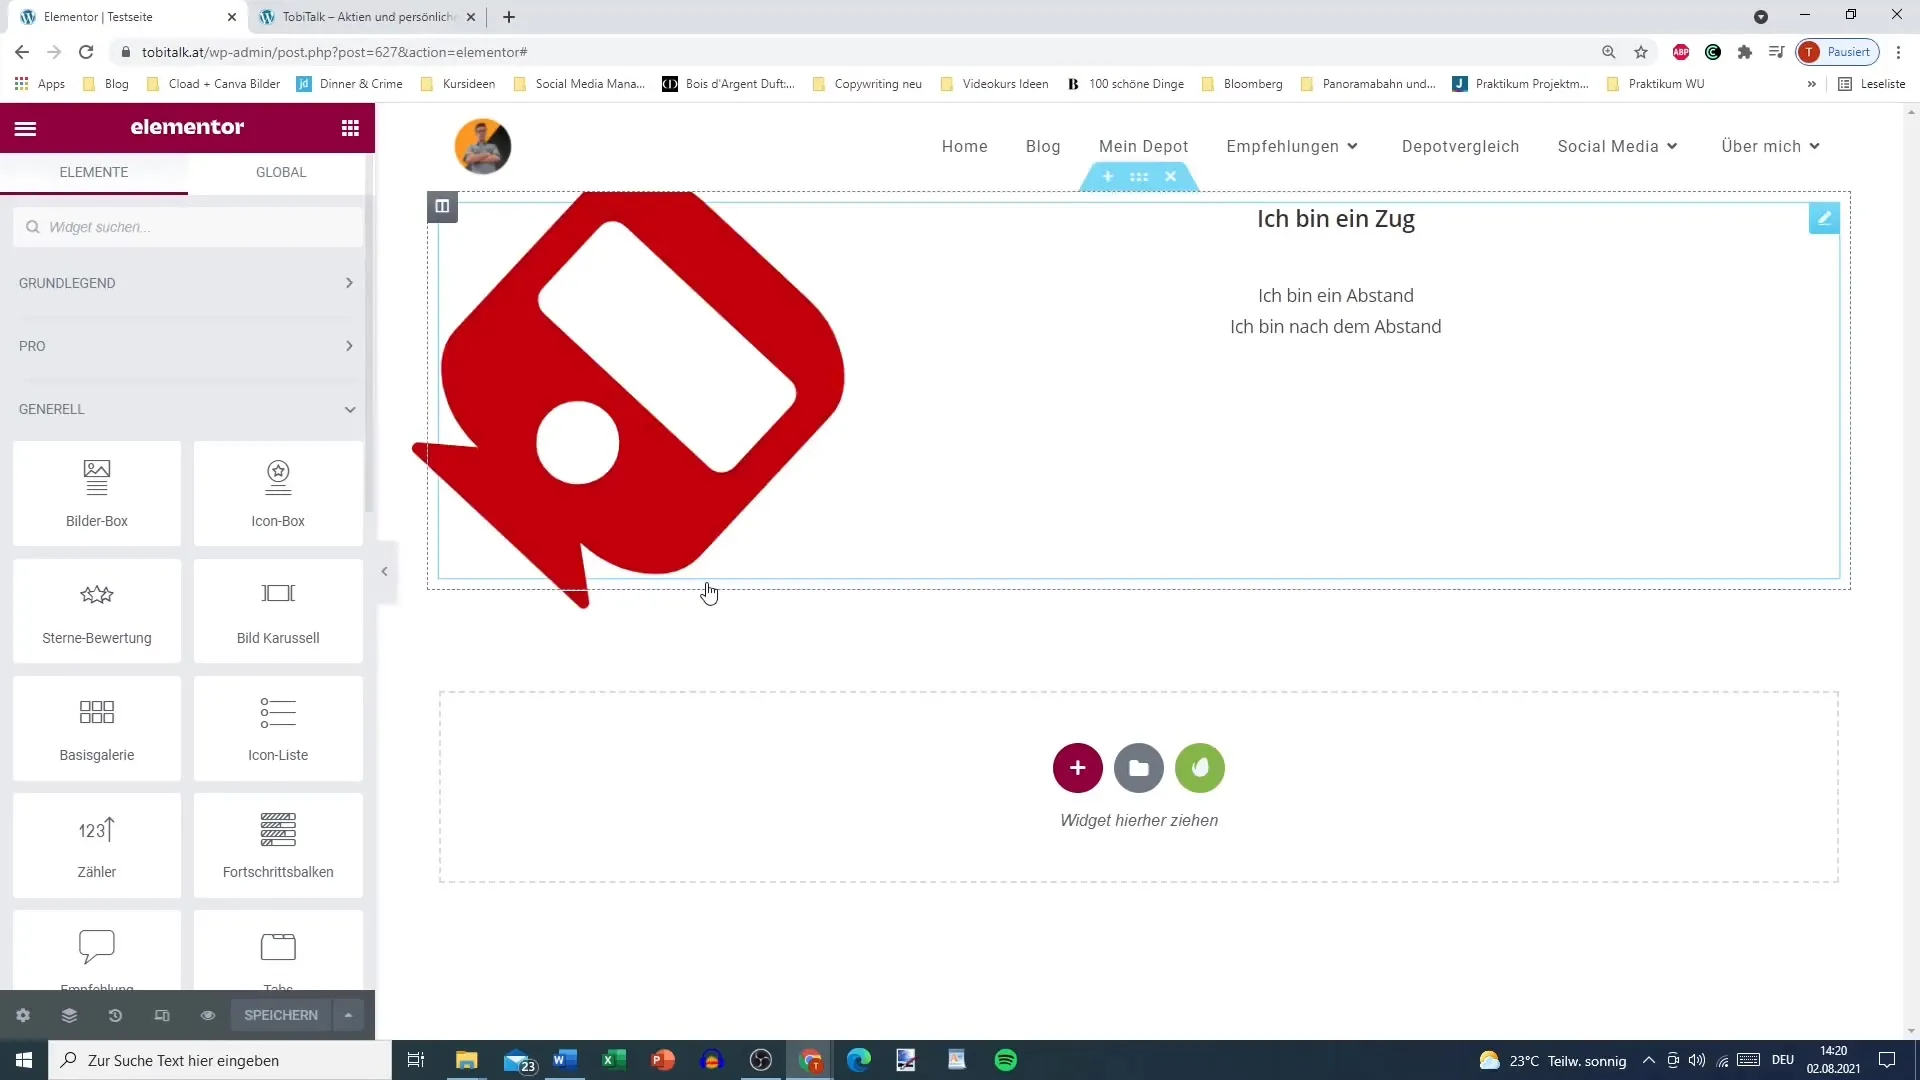Click text Ich bin ein Abstand
Image resolution: width=1920 pixels, height=1080 pixels.
(1336, 296)
